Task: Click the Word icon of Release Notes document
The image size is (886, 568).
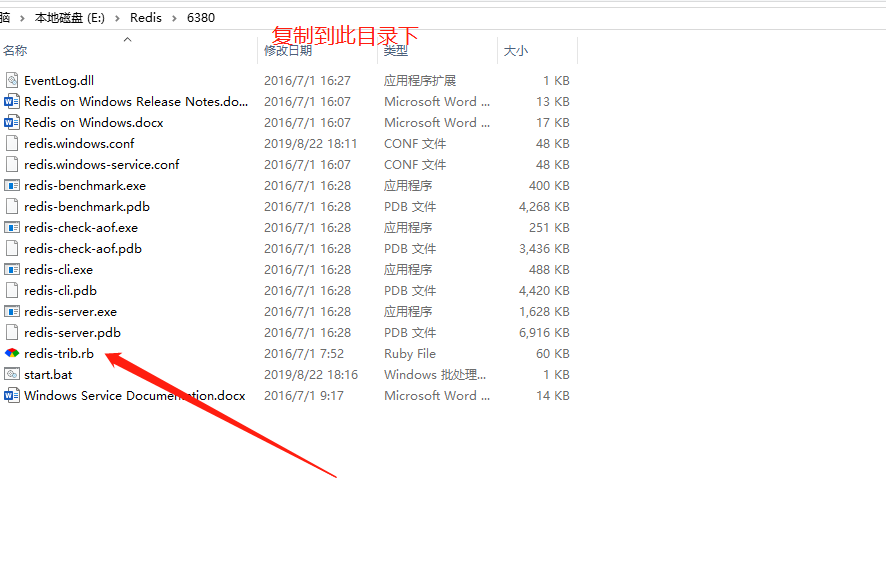Action: (x=12, y=102)
